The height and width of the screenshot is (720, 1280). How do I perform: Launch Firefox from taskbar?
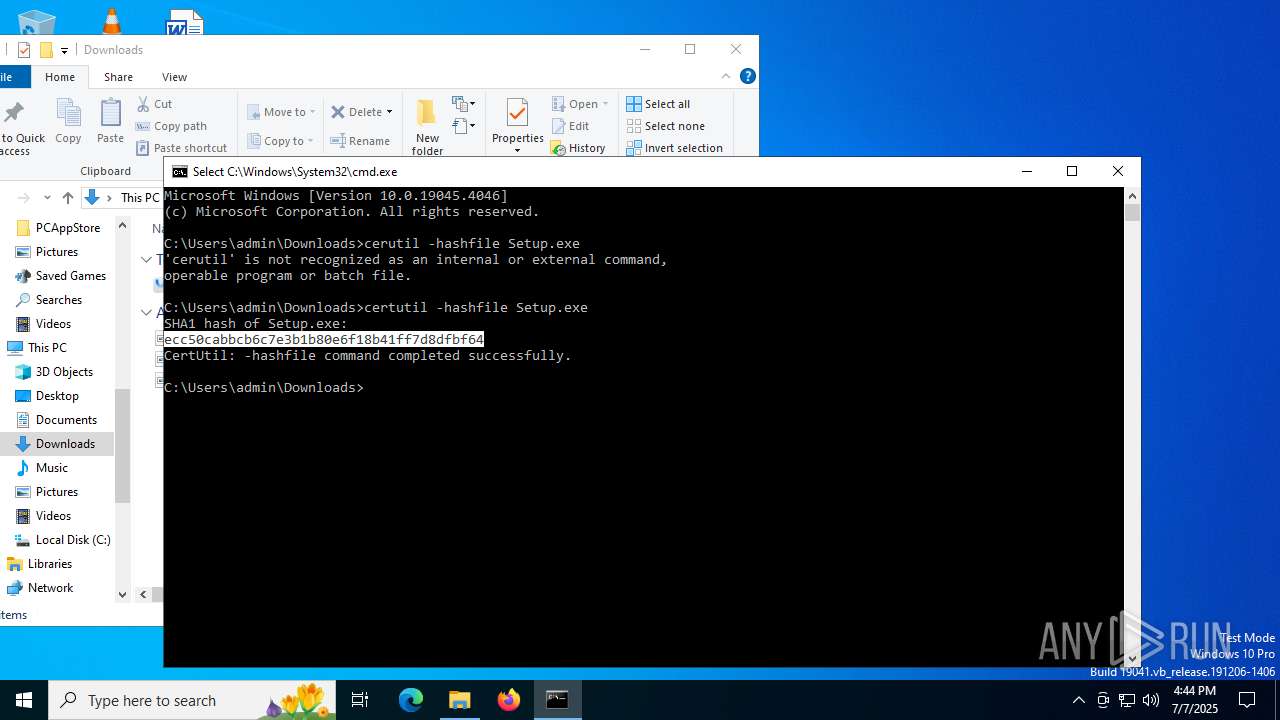509,700
